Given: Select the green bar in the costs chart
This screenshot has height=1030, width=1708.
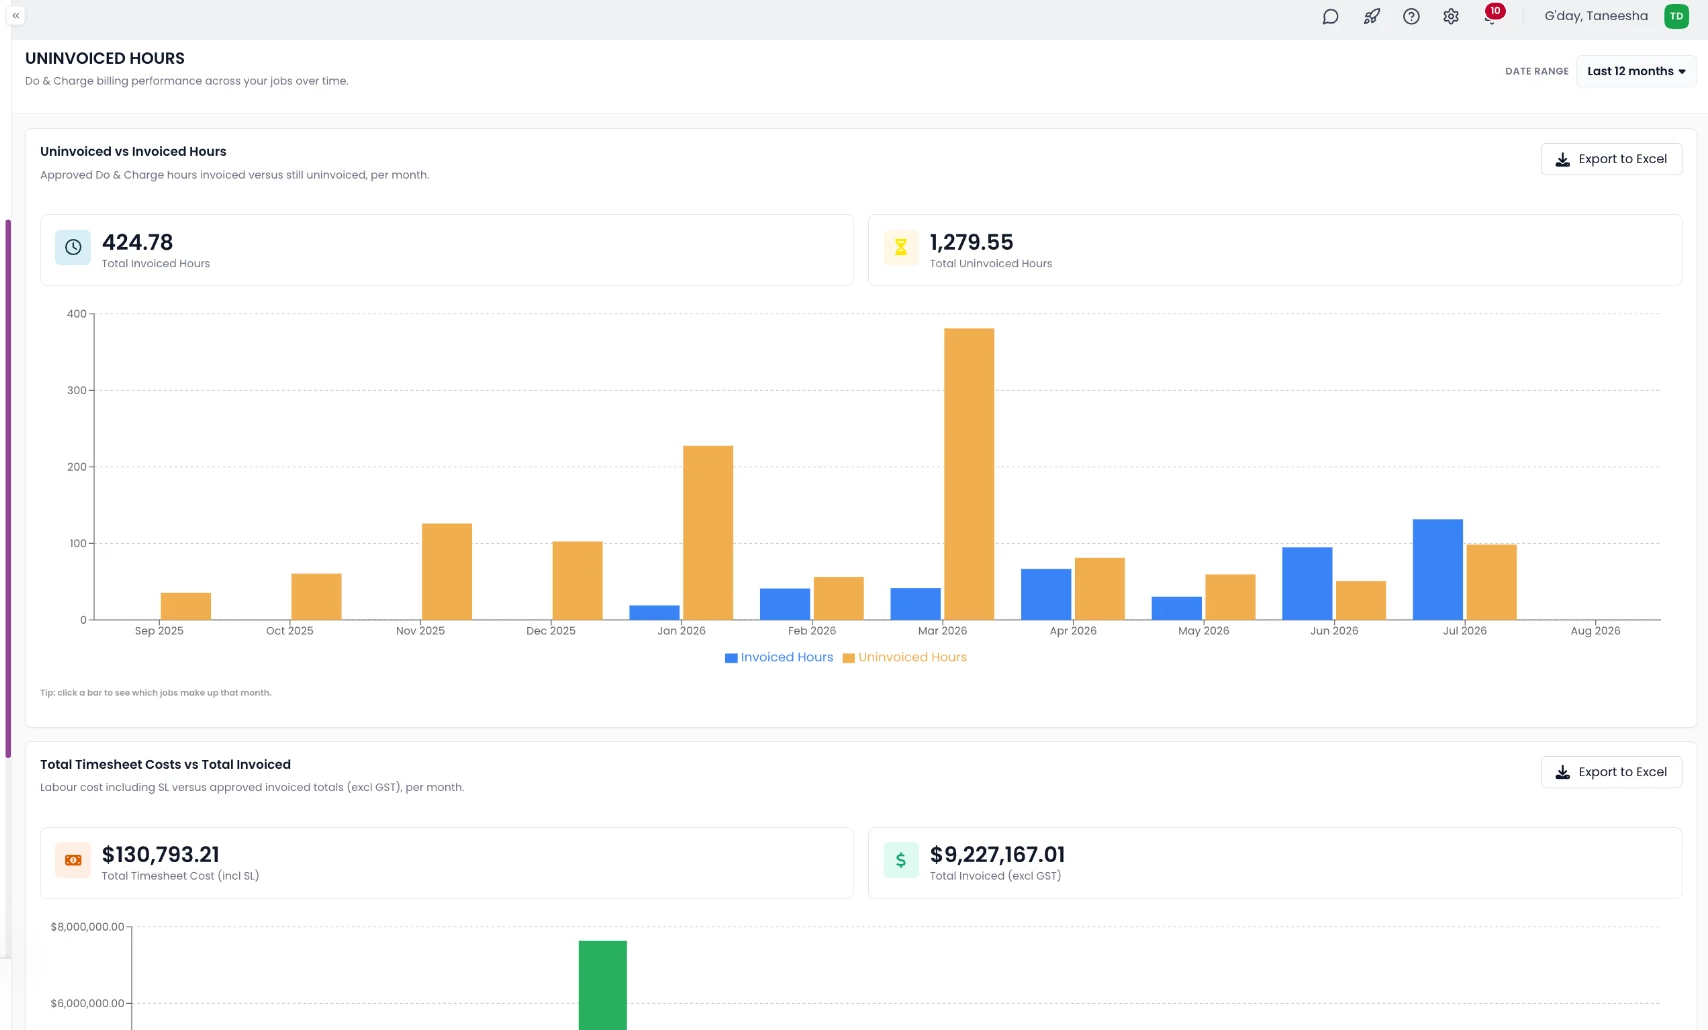Looking at the screenshot, I should pyautogui.click(x=603, y=985).
